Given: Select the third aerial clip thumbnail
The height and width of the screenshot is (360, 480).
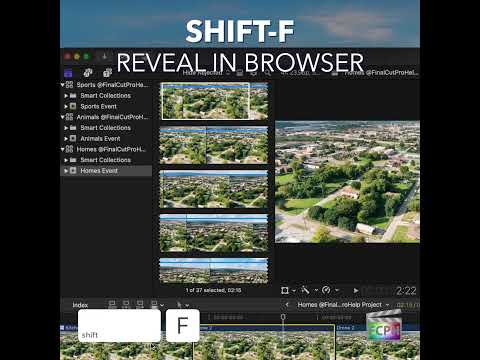Looking at the screenshot, I should click(214, 189).
